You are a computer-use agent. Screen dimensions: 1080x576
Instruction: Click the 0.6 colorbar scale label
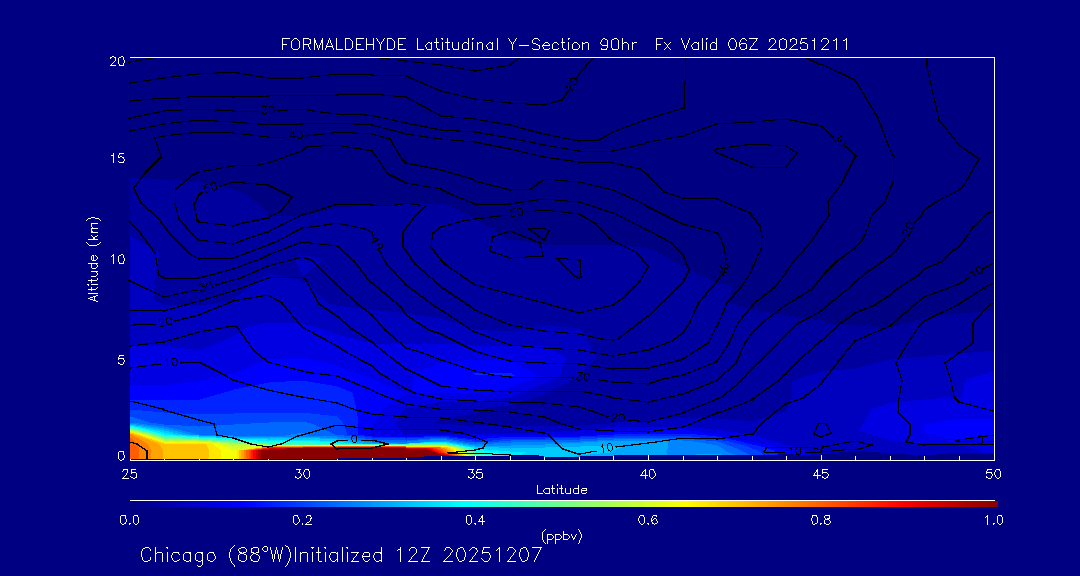(x=648, y=520)
